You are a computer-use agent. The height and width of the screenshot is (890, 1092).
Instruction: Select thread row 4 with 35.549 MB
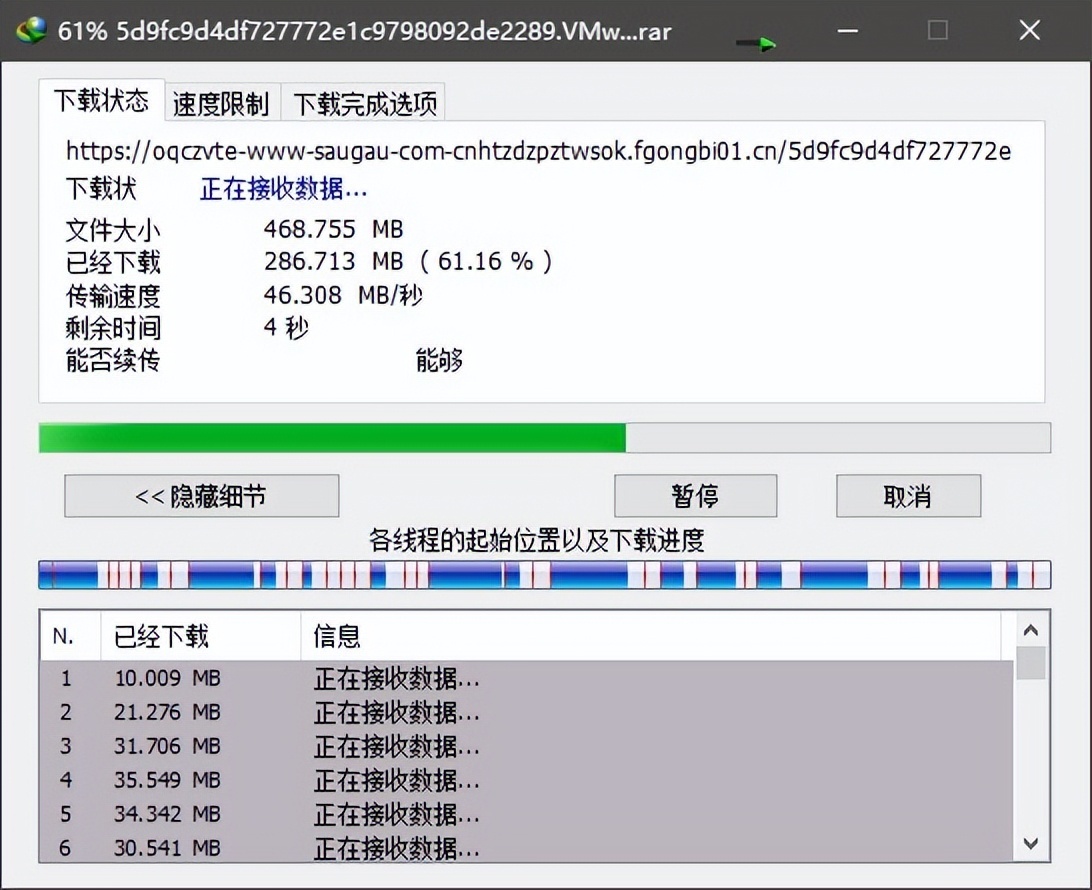[x=526, y=780]
